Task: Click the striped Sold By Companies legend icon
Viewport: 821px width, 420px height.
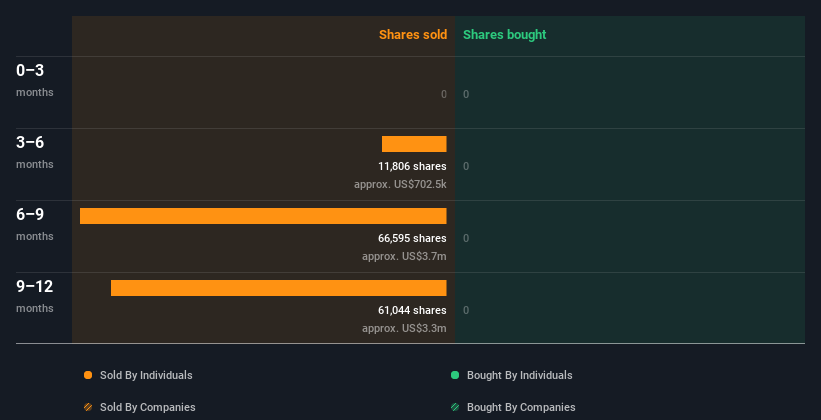Action: (x=88, y=407)
